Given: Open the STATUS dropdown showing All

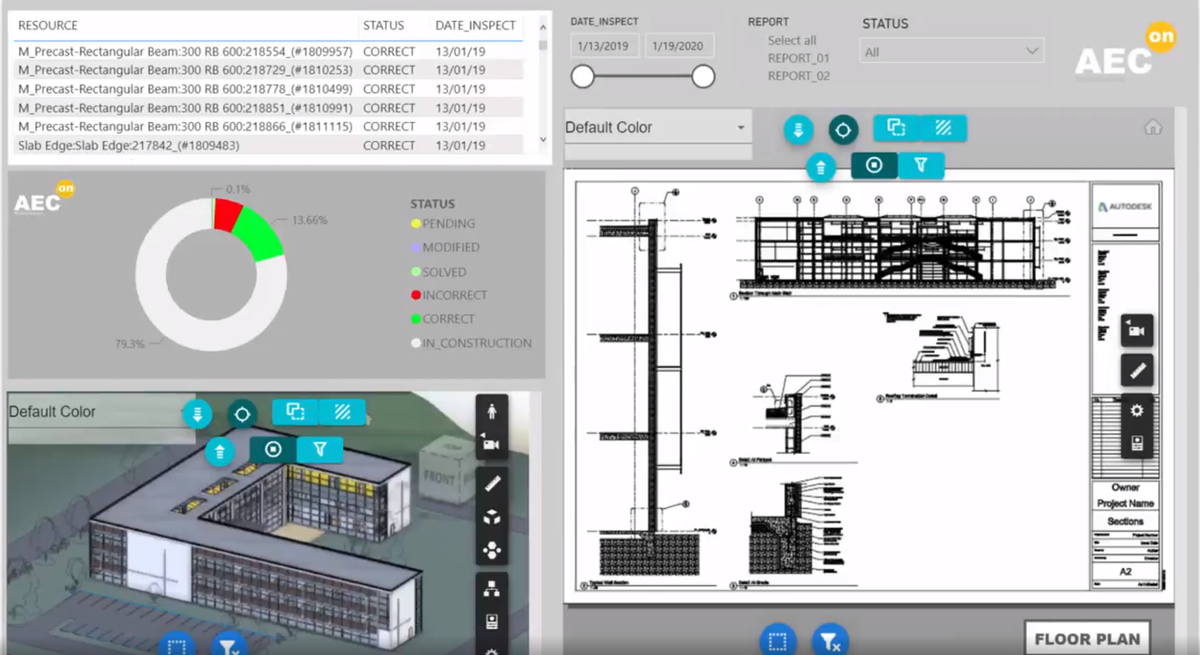Looking at the screenshot, I should (x=952, y=51).
